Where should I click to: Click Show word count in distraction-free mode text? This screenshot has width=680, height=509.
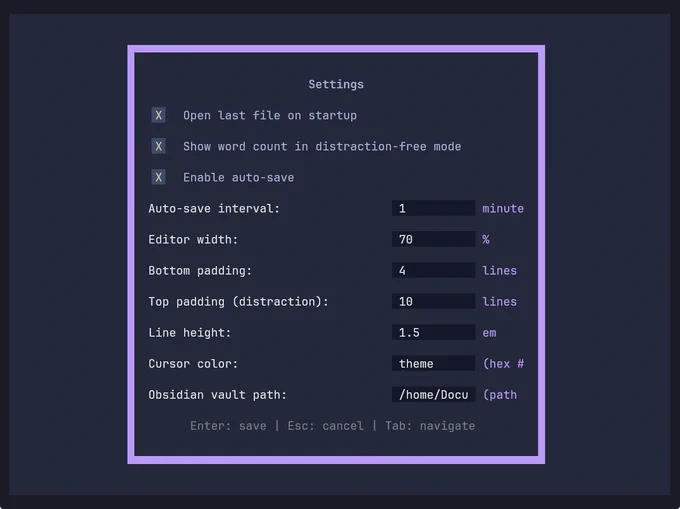point(322,147)
